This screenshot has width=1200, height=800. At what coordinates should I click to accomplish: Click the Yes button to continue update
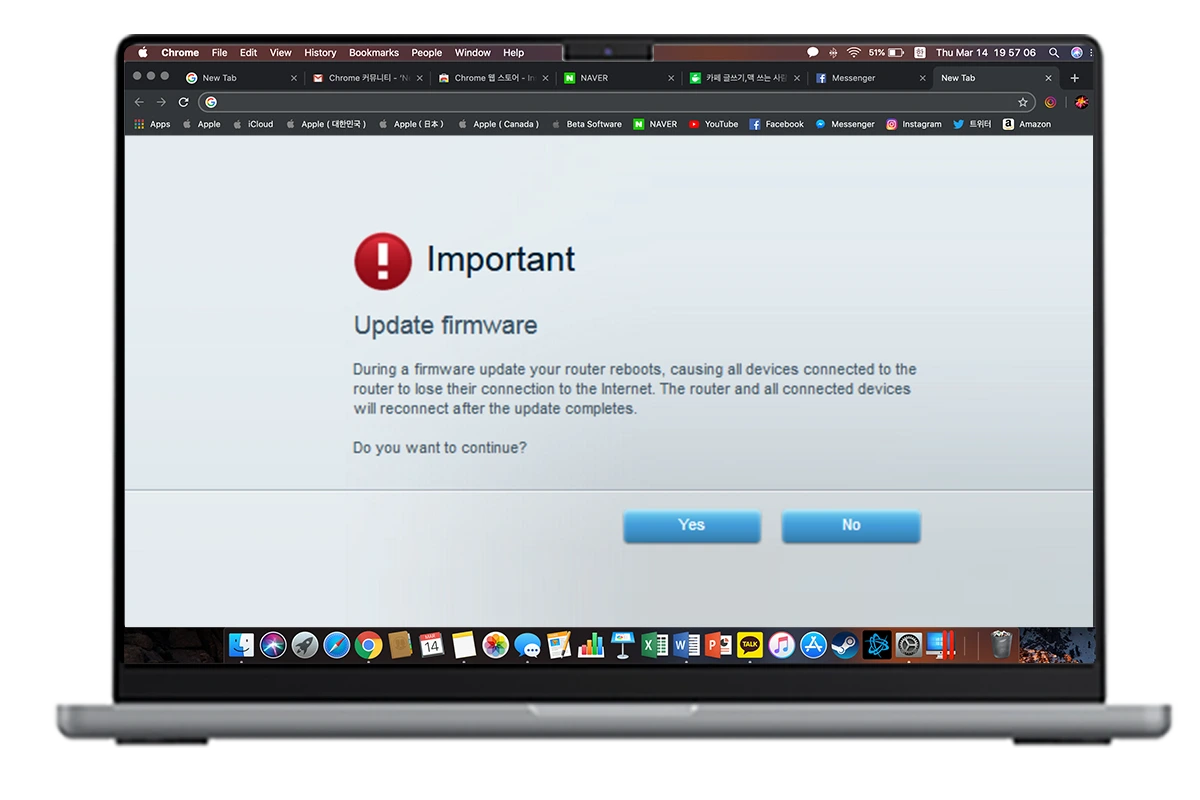(x=691, y=526)
